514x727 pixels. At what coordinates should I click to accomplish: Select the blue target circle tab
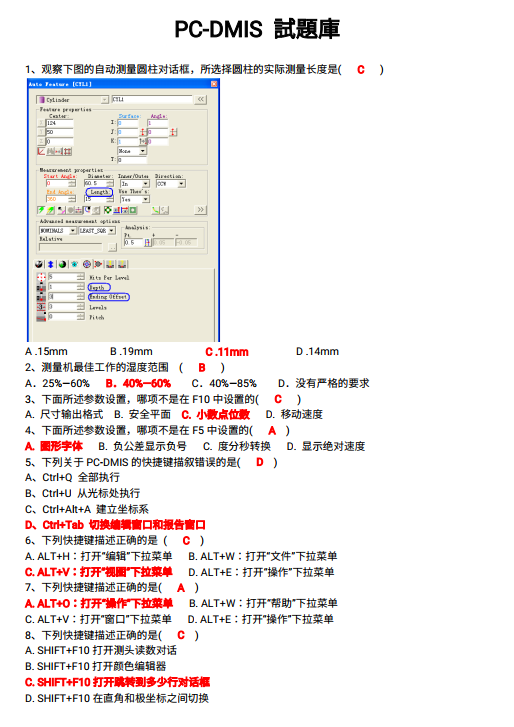87,264
